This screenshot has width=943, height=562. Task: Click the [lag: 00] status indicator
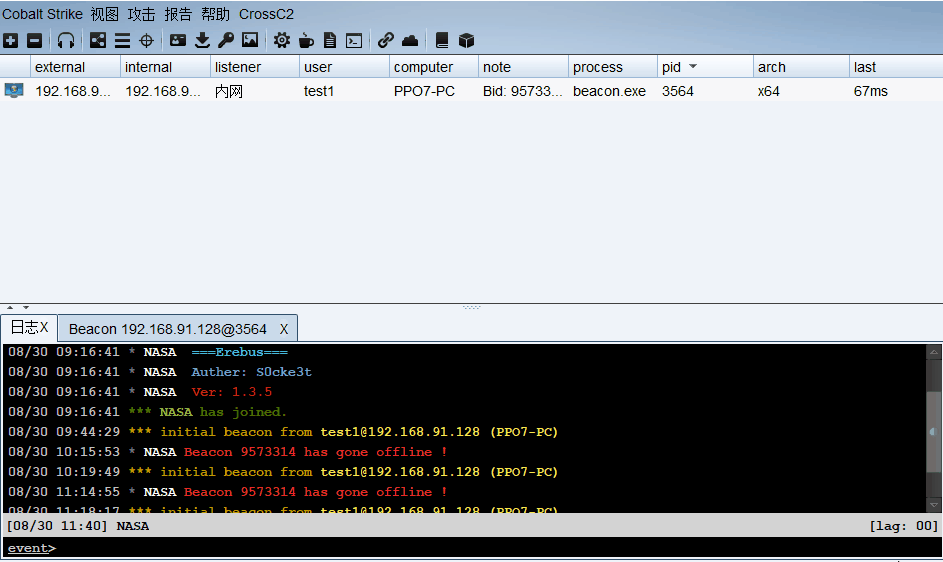point(903,526)
